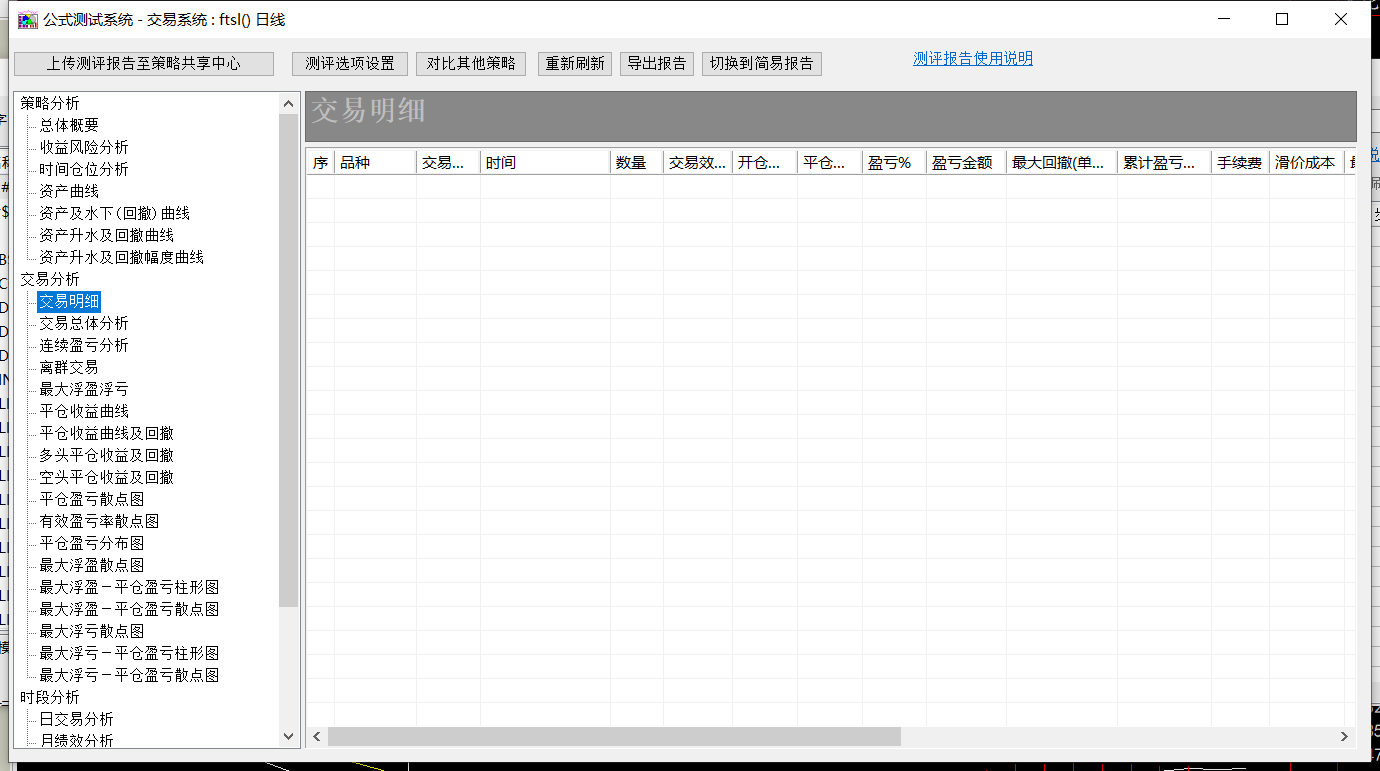The width and height of the screenshot is (1380, 771).
Task: Sort table by 盈亏金额 column header
Action: [965, 163]
